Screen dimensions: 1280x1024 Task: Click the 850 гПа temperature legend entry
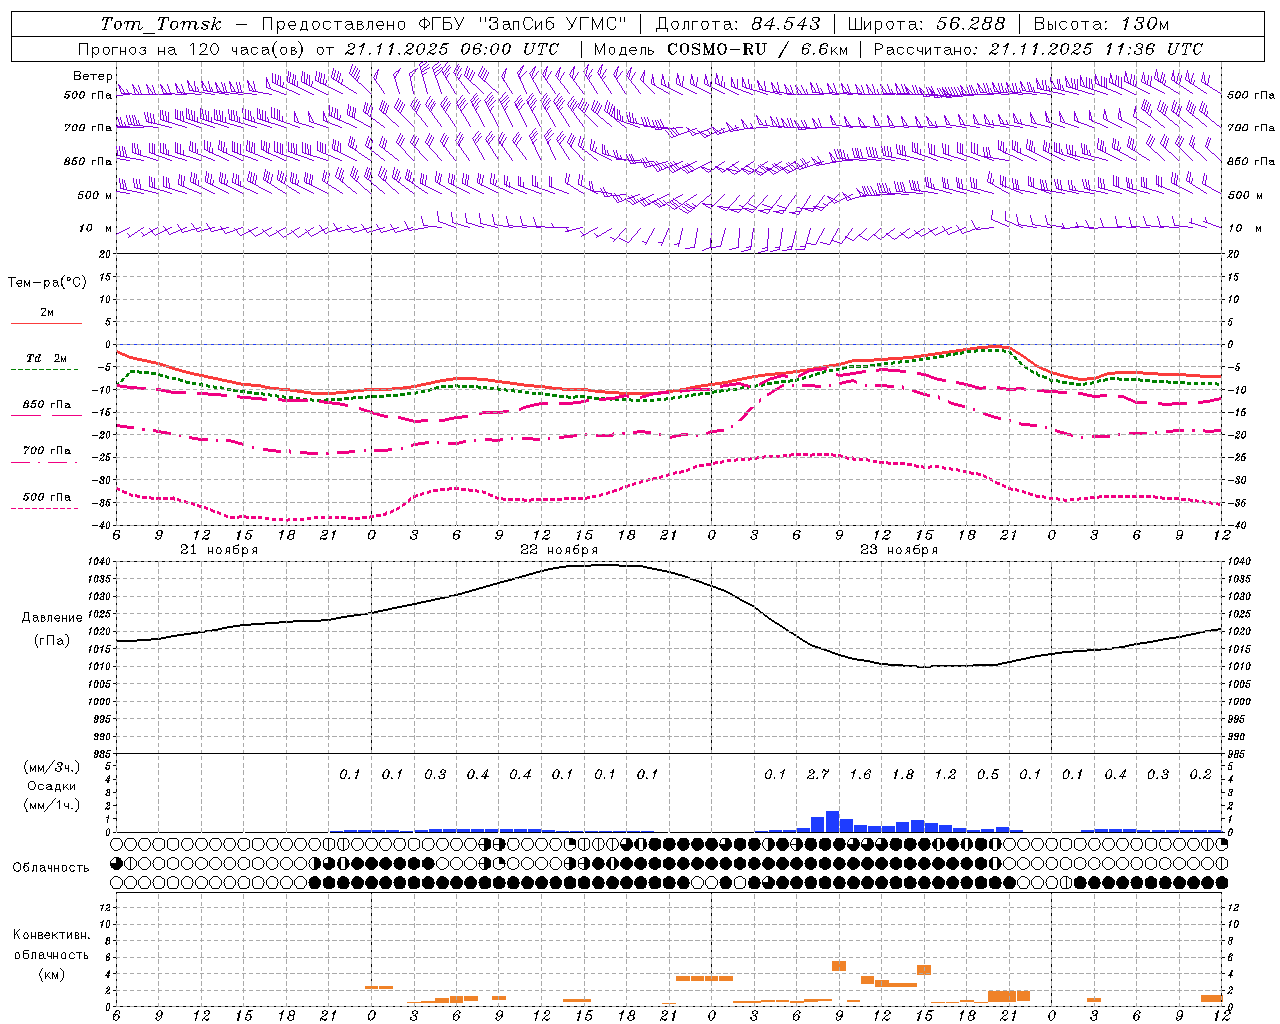47,405
